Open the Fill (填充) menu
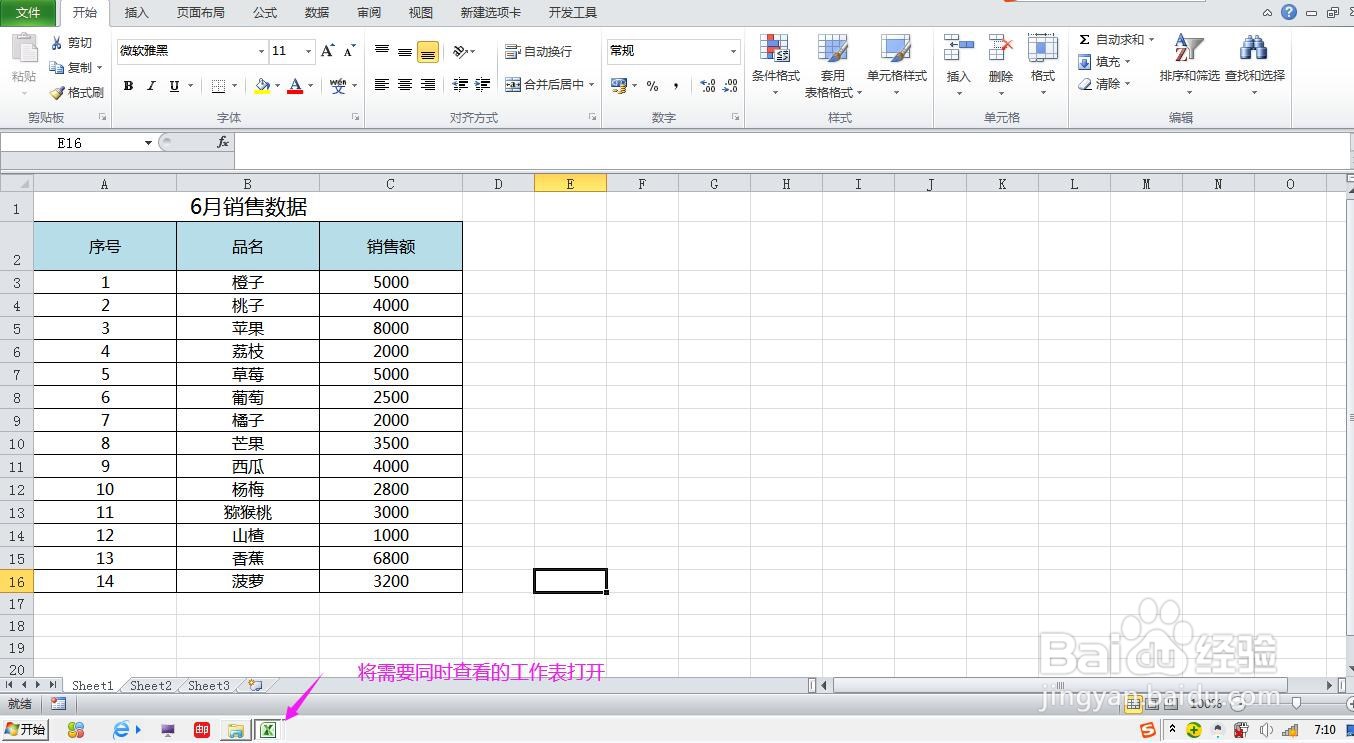 click(1104, 62)
